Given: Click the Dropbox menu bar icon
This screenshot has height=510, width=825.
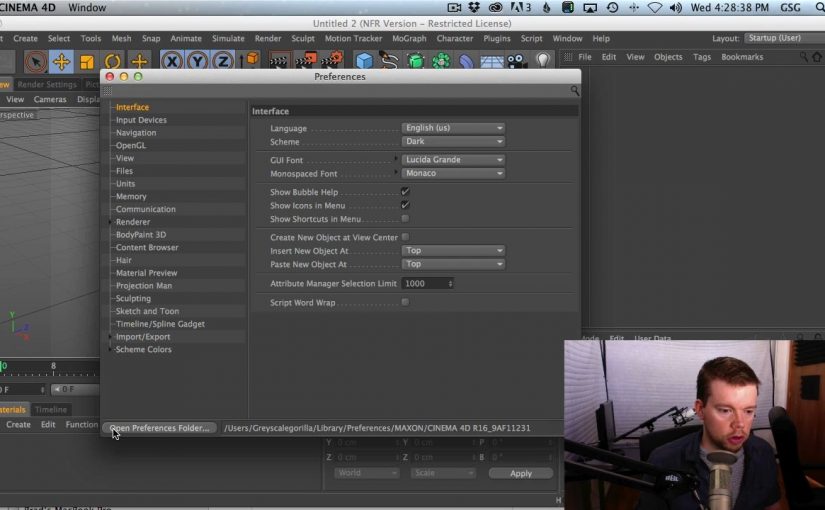Looking at the screenshot, I should pyautogui.click(x=474, y=7).
